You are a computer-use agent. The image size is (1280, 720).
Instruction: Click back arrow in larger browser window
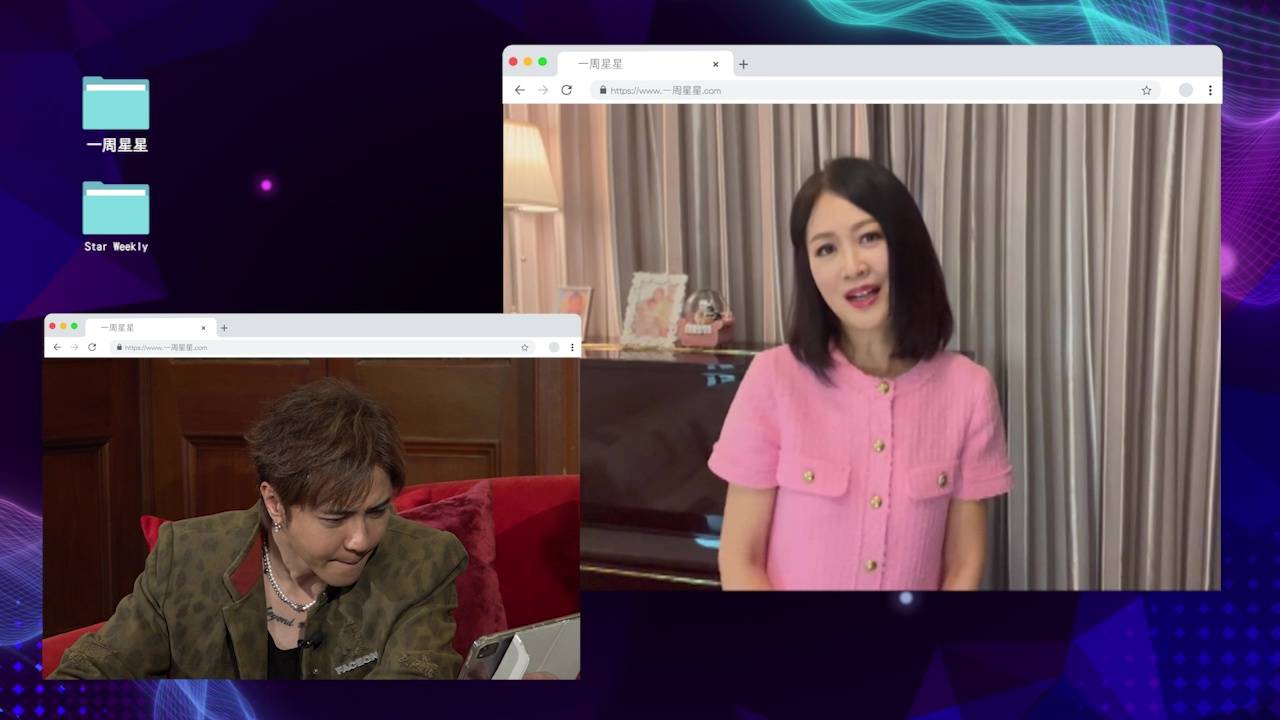click(x=520, y=90)
